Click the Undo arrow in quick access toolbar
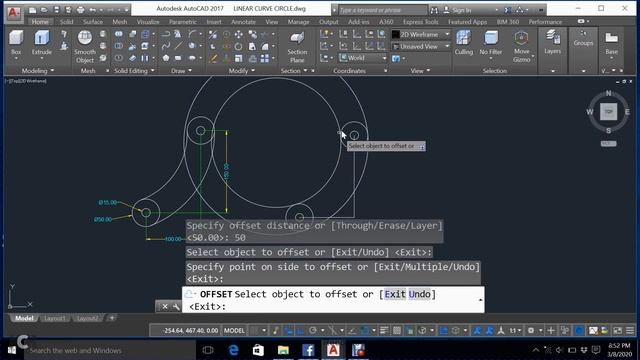This screenshot has width=640, height=360. click(93, 9)
